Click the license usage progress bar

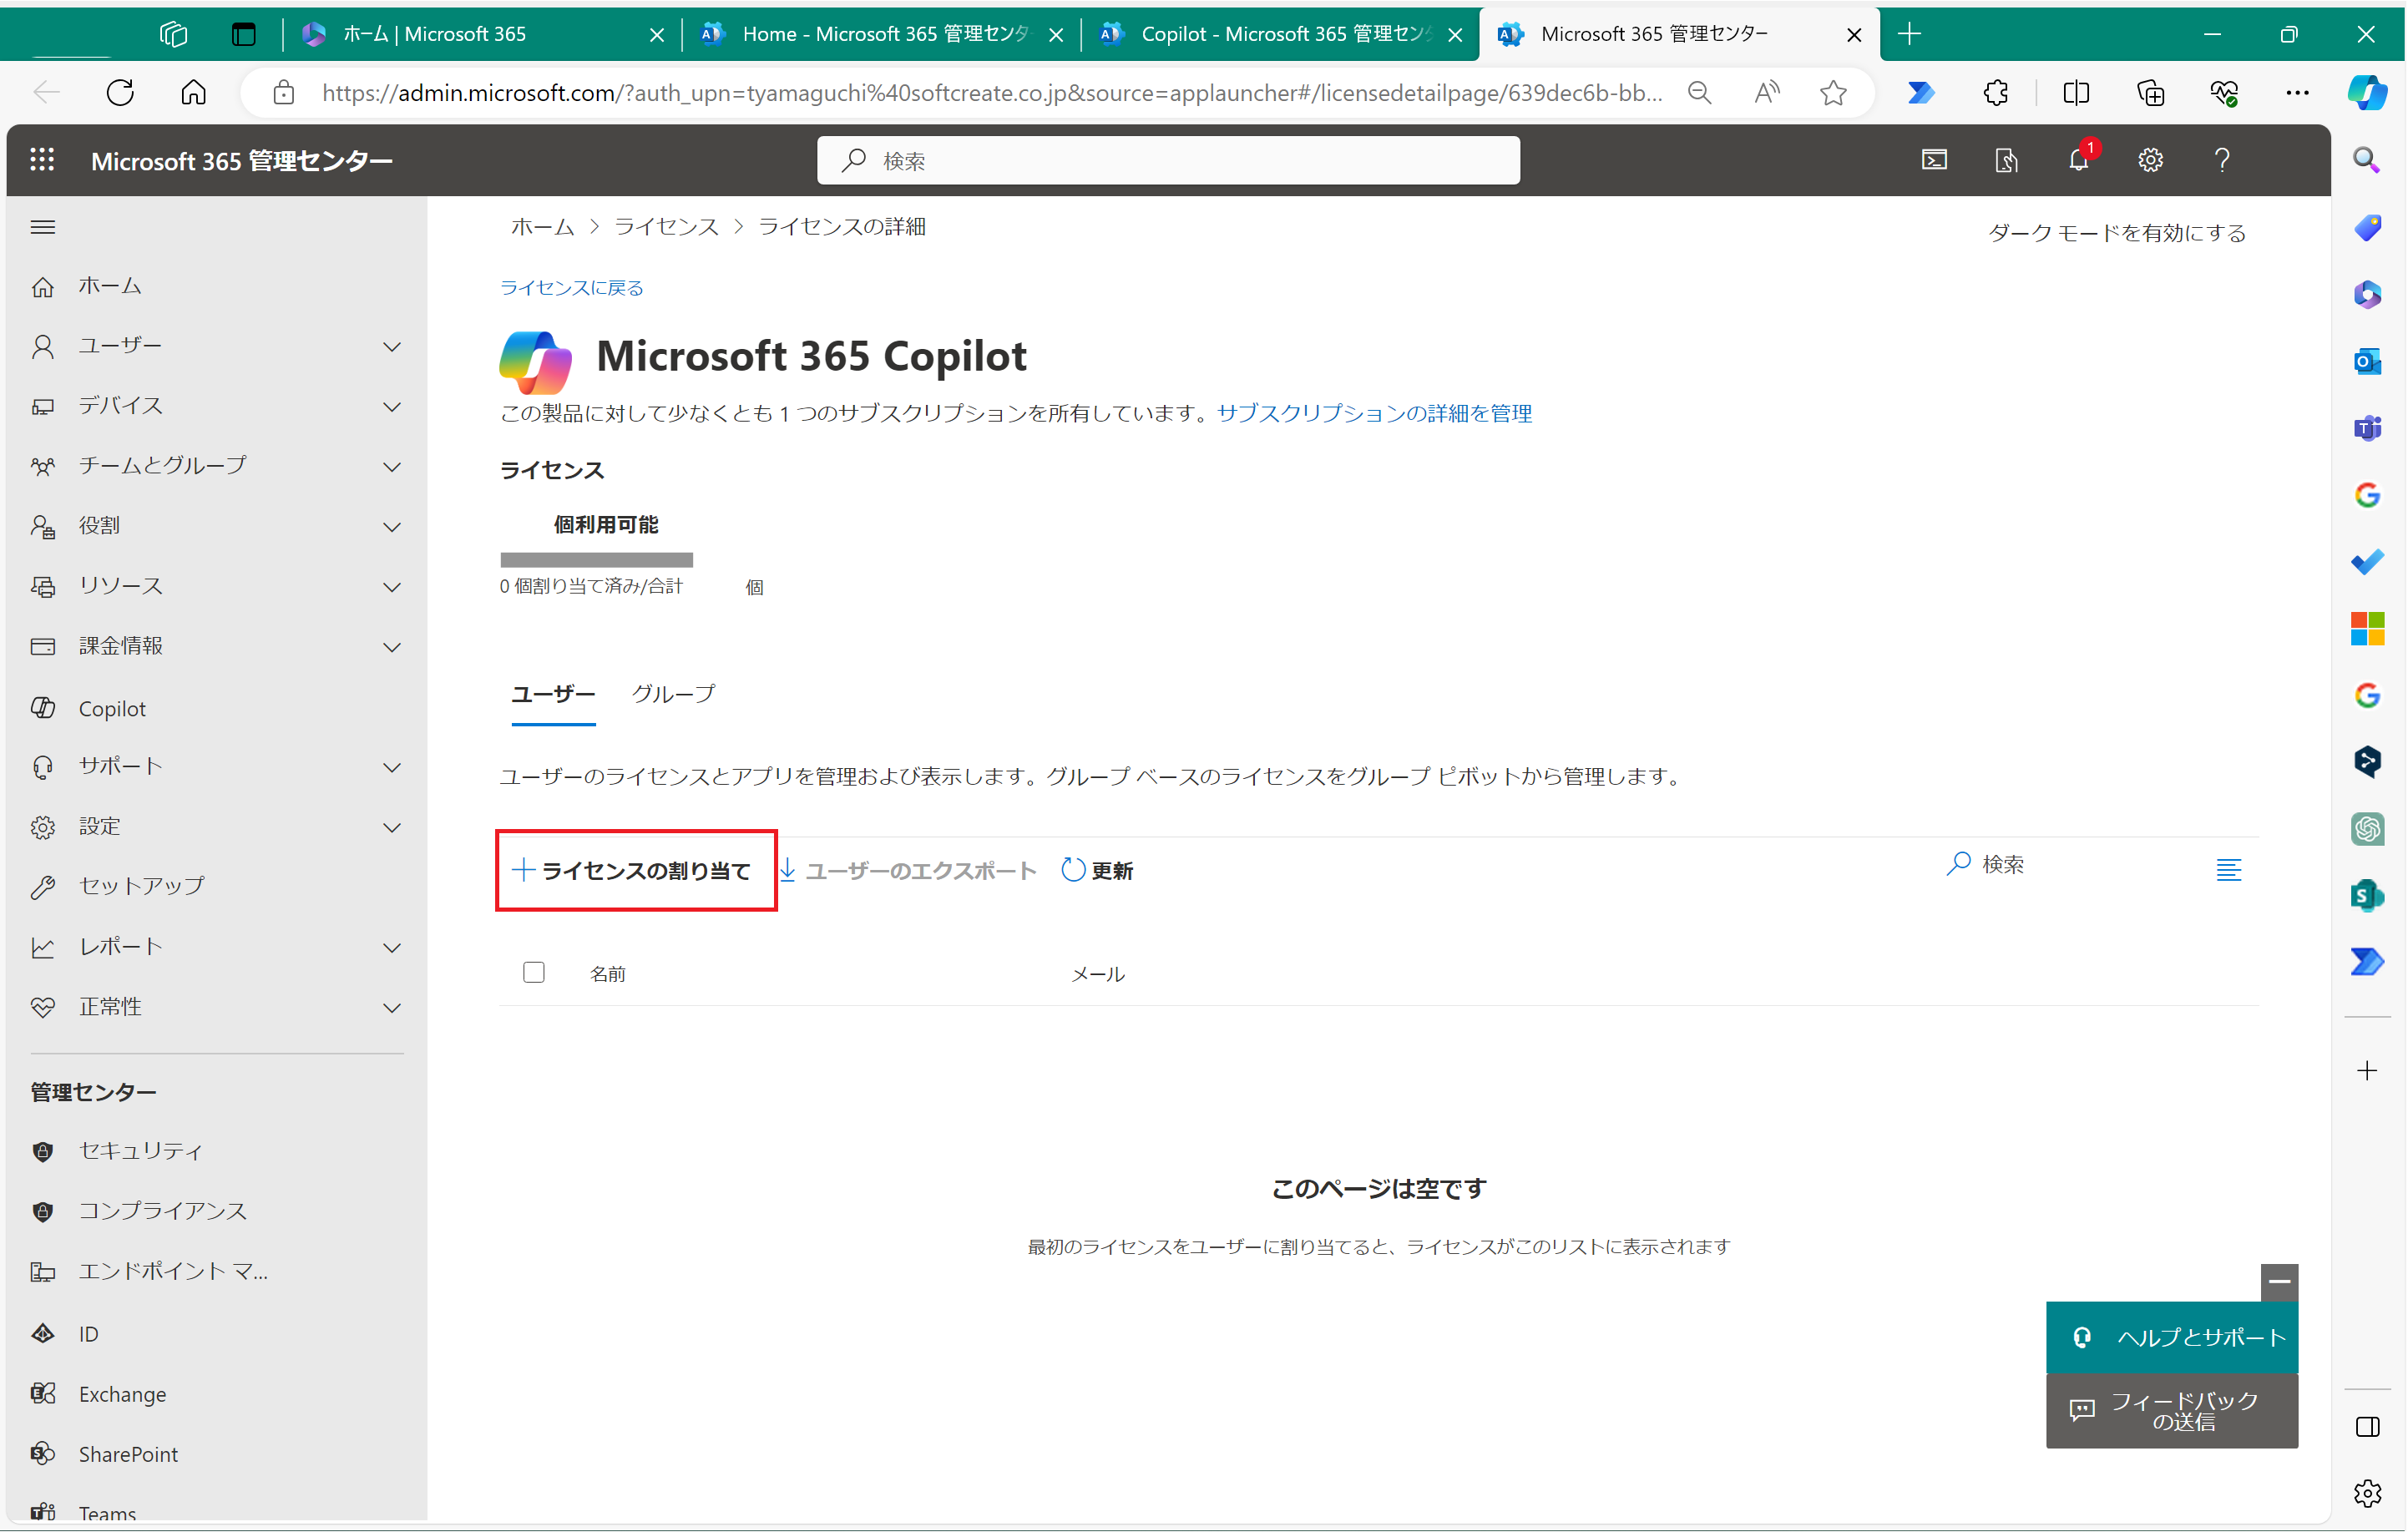[x=596, y=560]
